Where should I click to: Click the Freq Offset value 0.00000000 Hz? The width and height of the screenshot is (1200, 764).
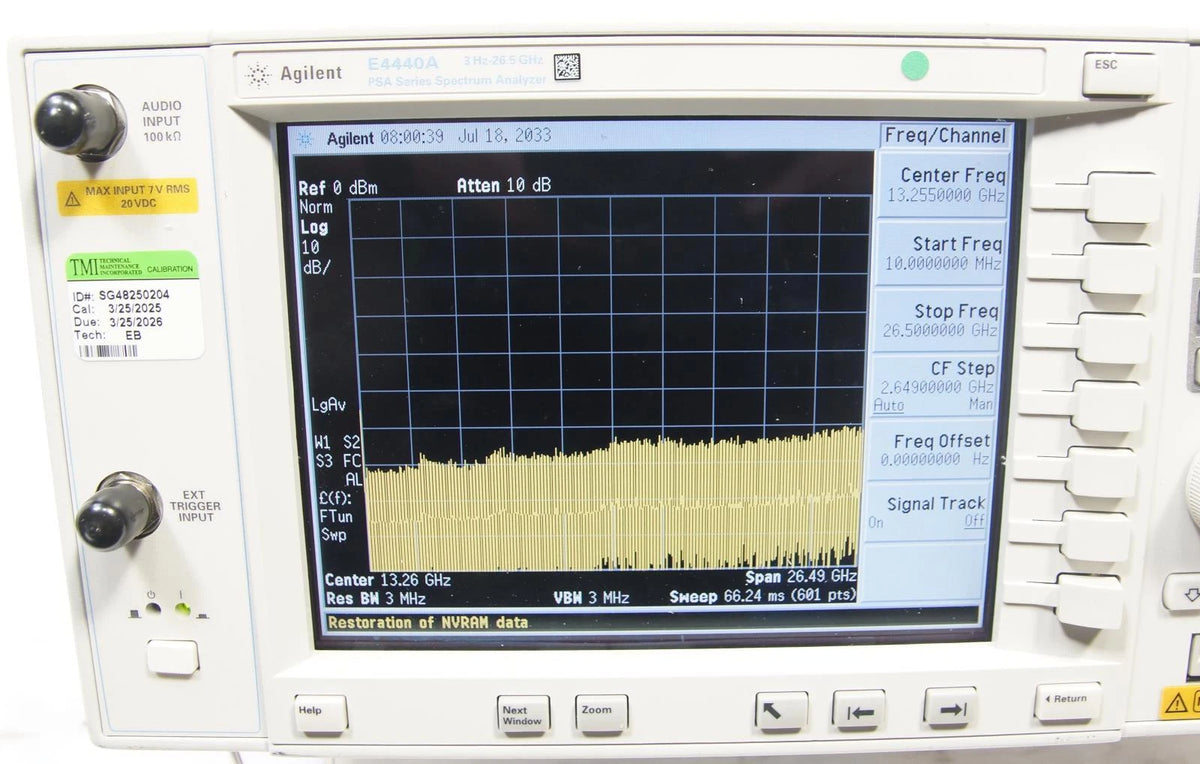(935, 460)
